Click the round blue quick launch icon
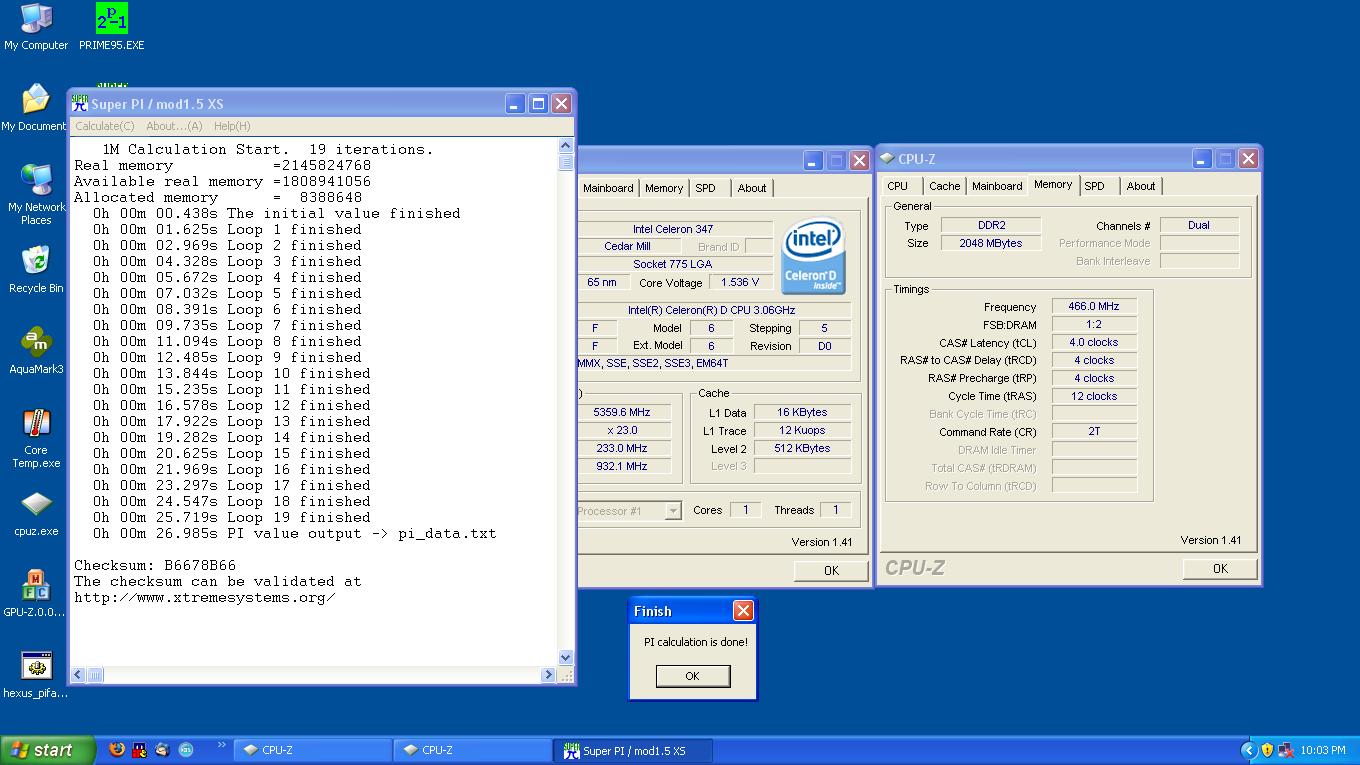This screenshot has height=765, width=1360. pos(185,749)
